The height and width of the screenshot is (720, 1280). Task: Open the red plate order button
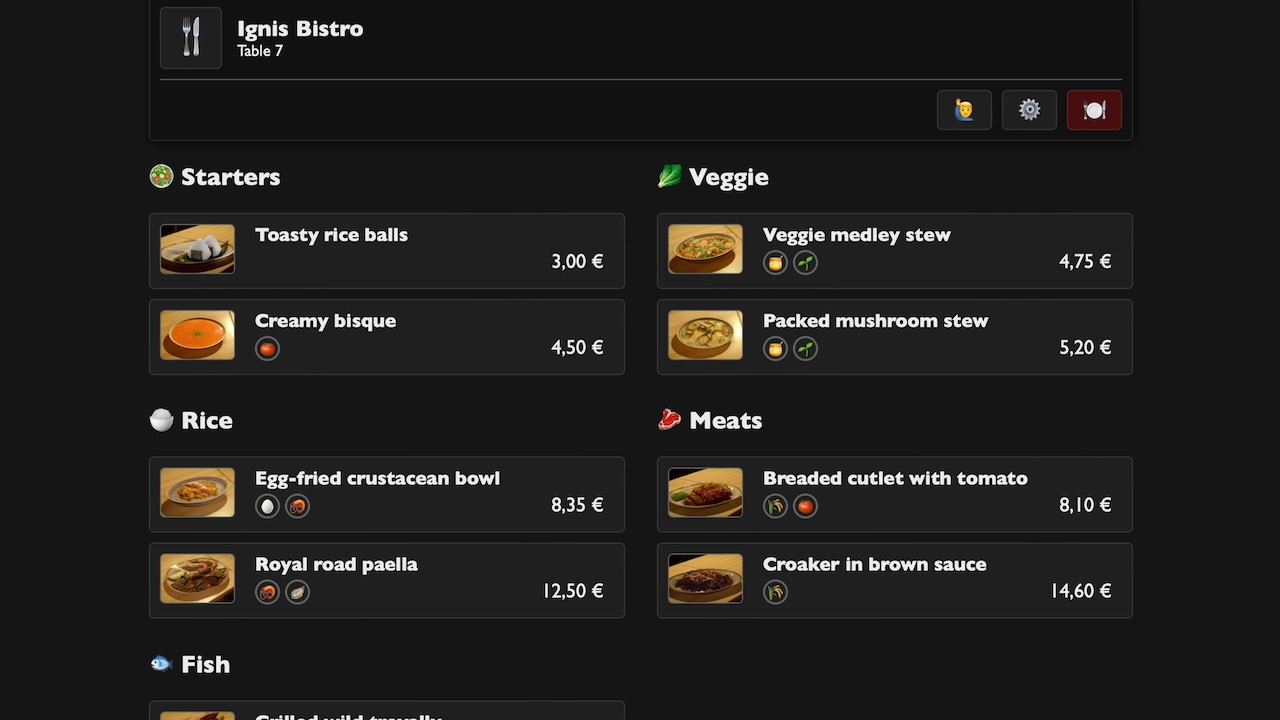(x=1094, y=110)
